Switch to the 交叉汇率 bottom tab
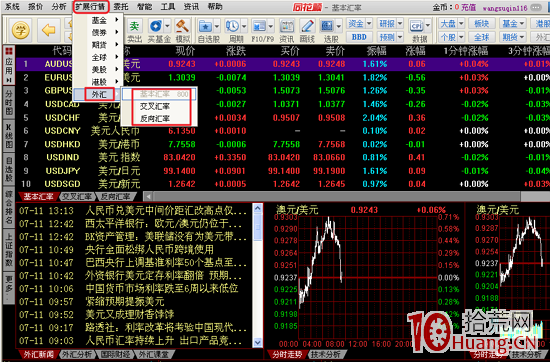The image size is (550, 362). 76,196
